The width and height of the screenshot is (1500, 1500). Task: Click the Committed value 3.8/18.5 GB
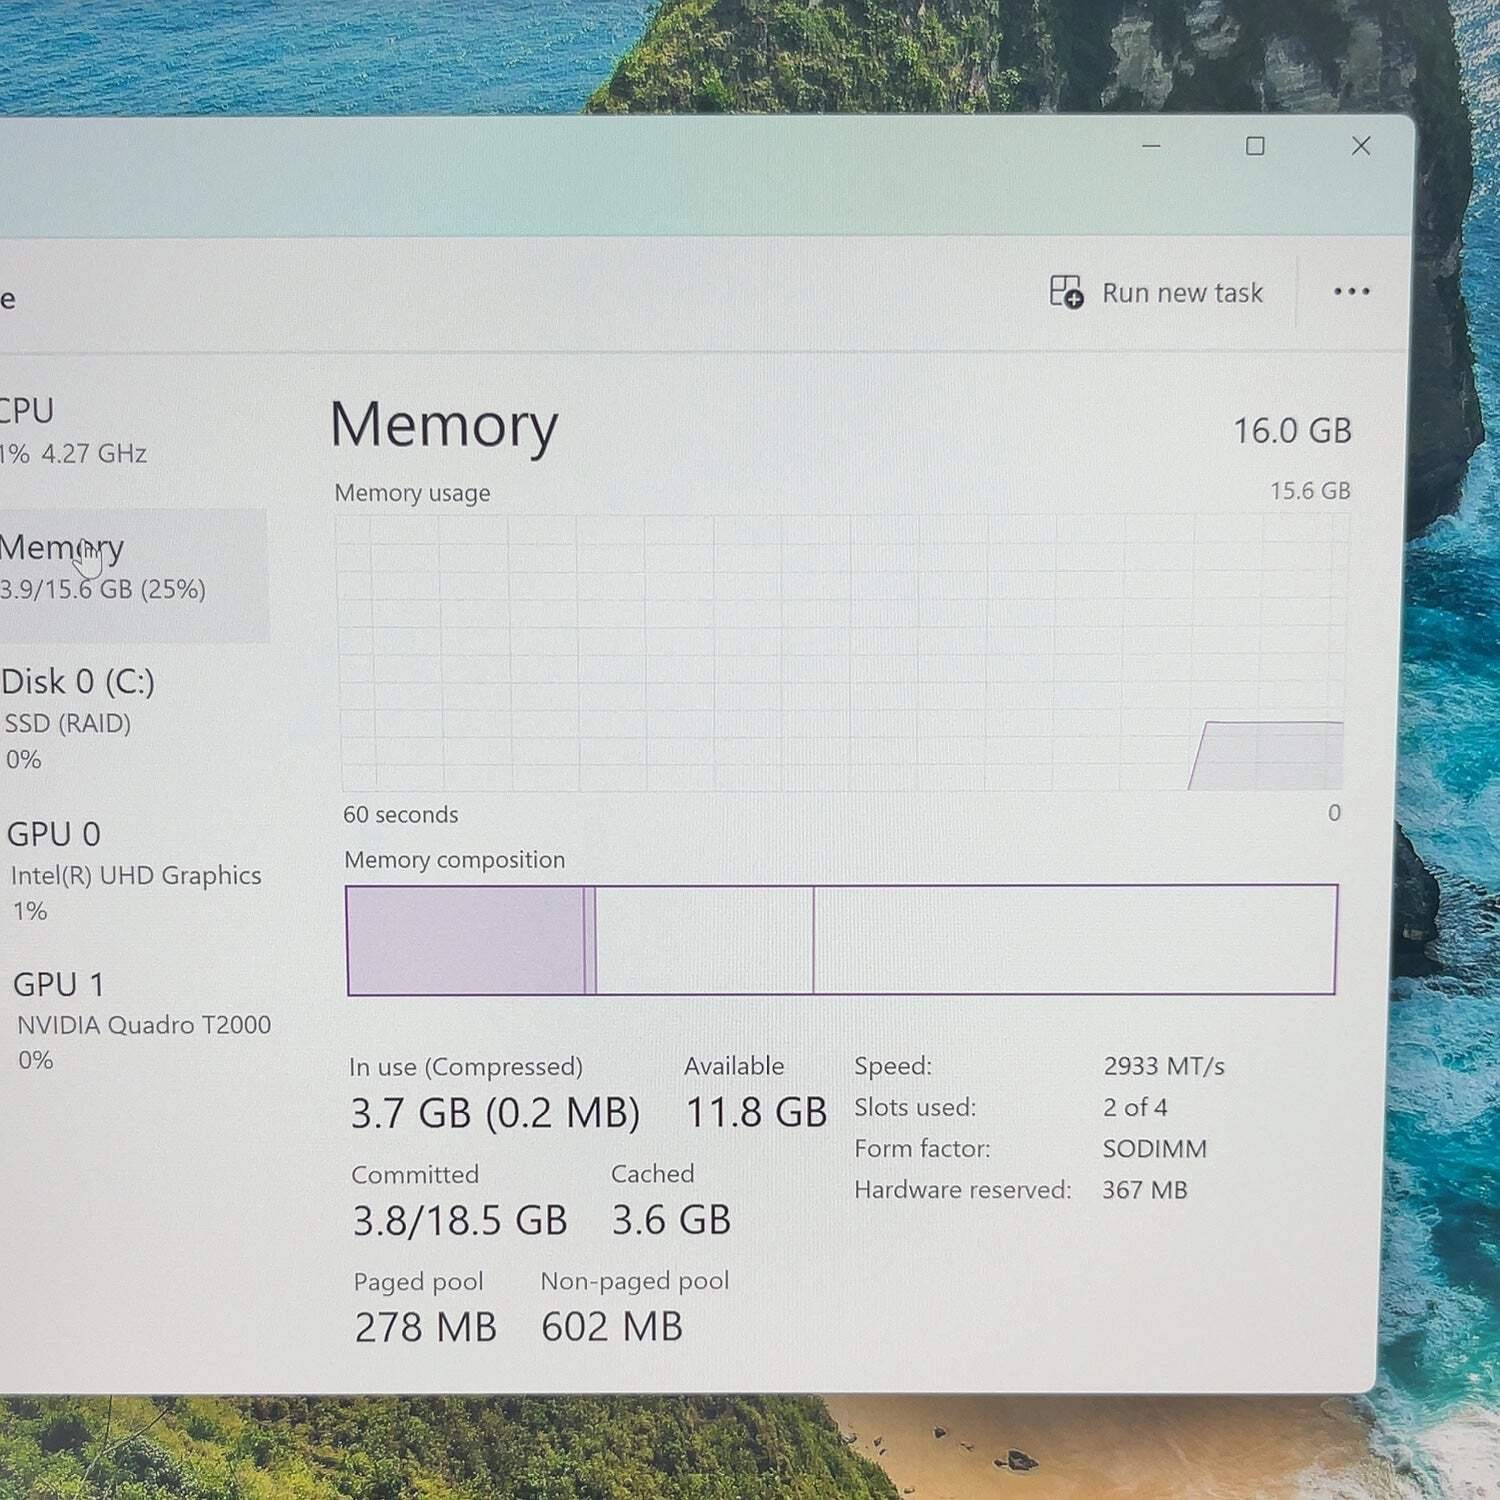(460, 1220)
